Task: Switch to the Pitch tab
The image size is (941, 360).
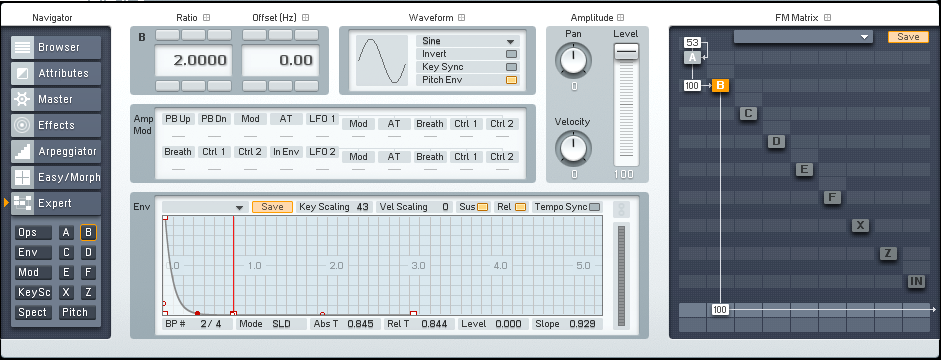Action: click(x=77, y=312)
